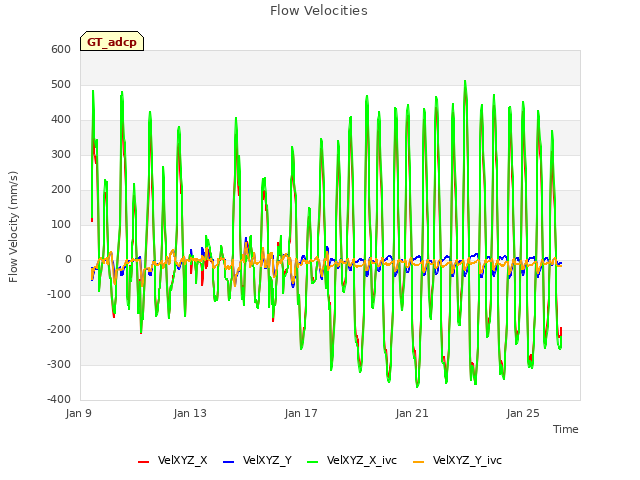This screenshot has width=640, height=480.
Task: Click the -400 y-axis tick label
Action: 59,399
